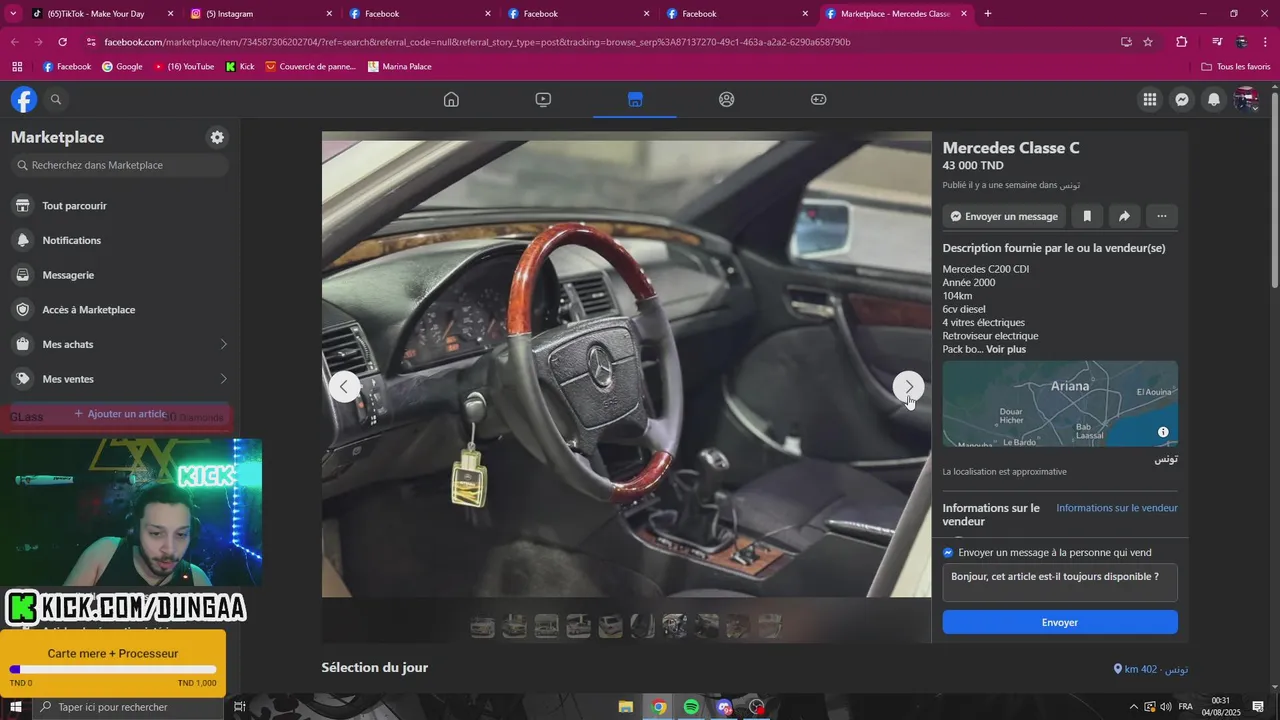Go back in browser history
This screenshot has height=720, width=1280.
(14, 42)
